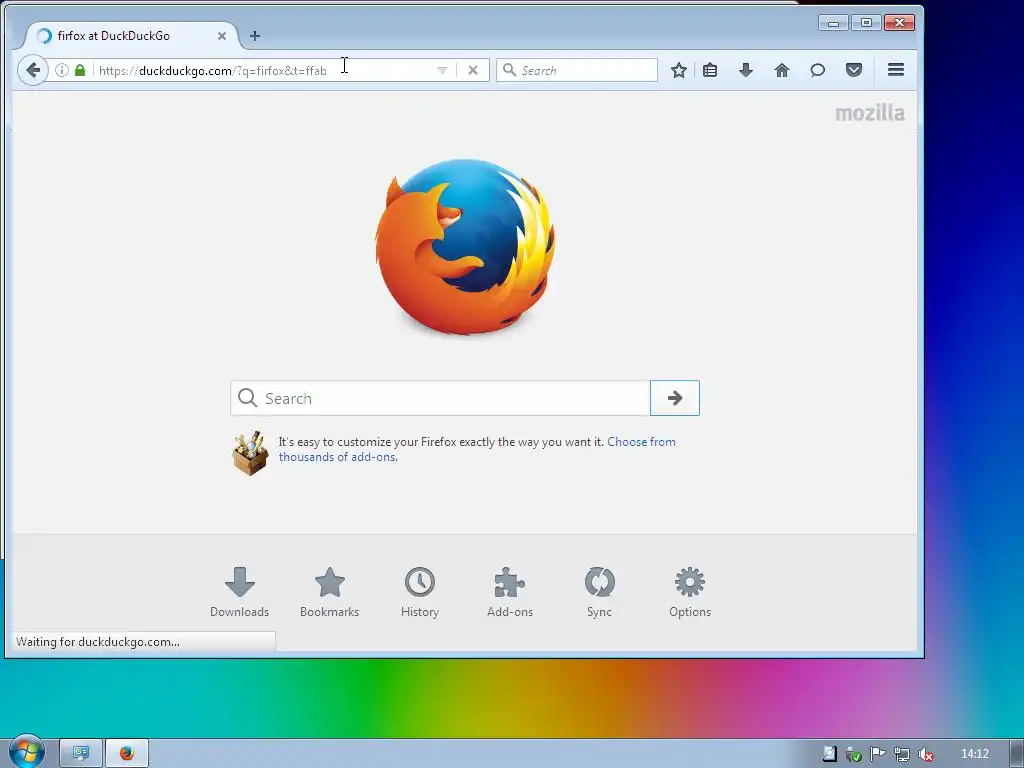Click the taskbar clock 14:12
Image resolution: width=1024 pixels, height=768 pixels.
click(x=974, y=754)
